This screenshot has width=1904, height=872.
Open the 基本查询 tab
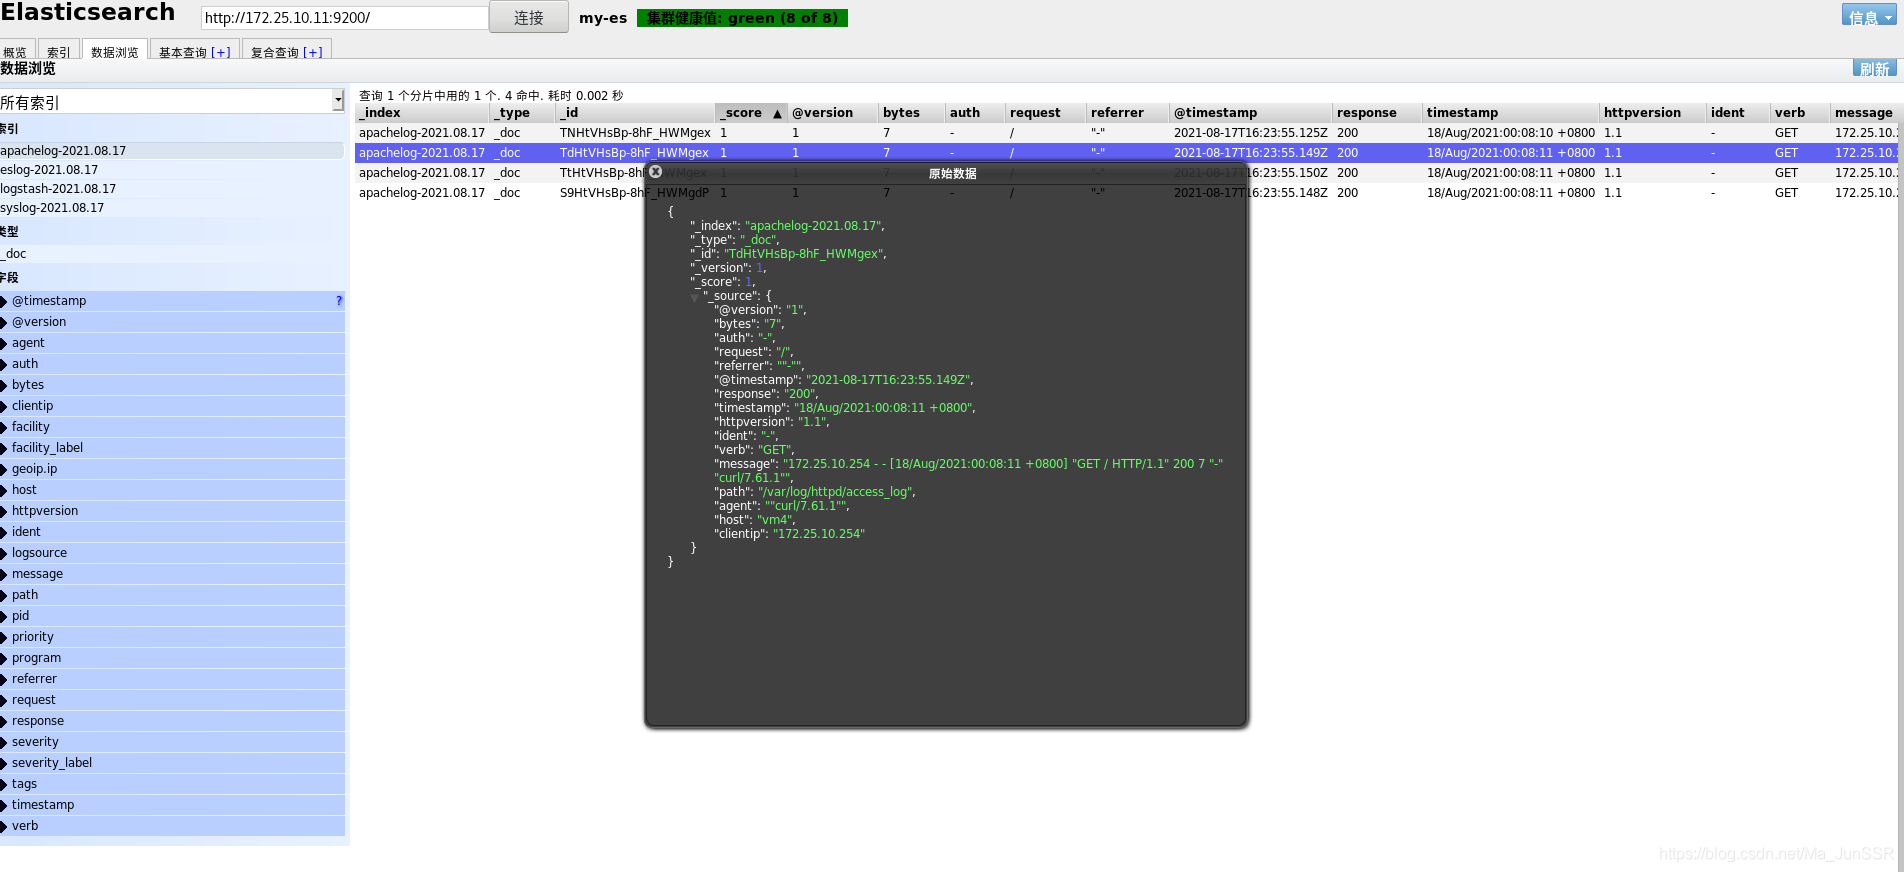coord(183,52)
